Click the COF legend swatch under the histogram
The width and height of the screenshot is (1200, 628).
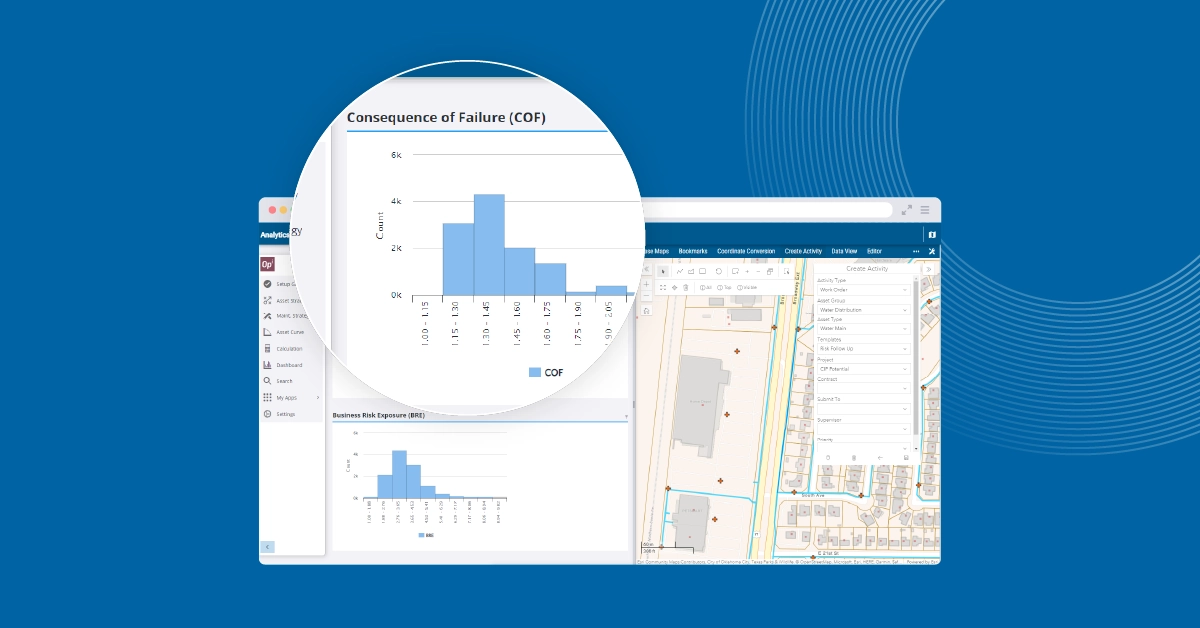pos(537,372)
